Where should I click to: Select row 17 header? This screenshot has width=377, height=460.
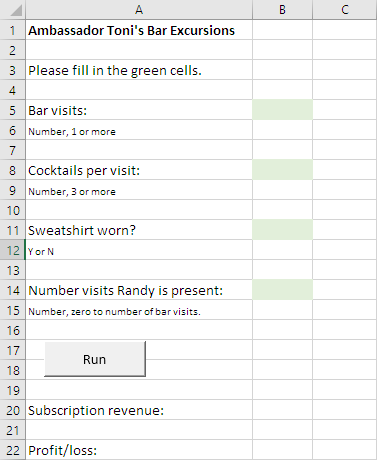click(13, 350)
